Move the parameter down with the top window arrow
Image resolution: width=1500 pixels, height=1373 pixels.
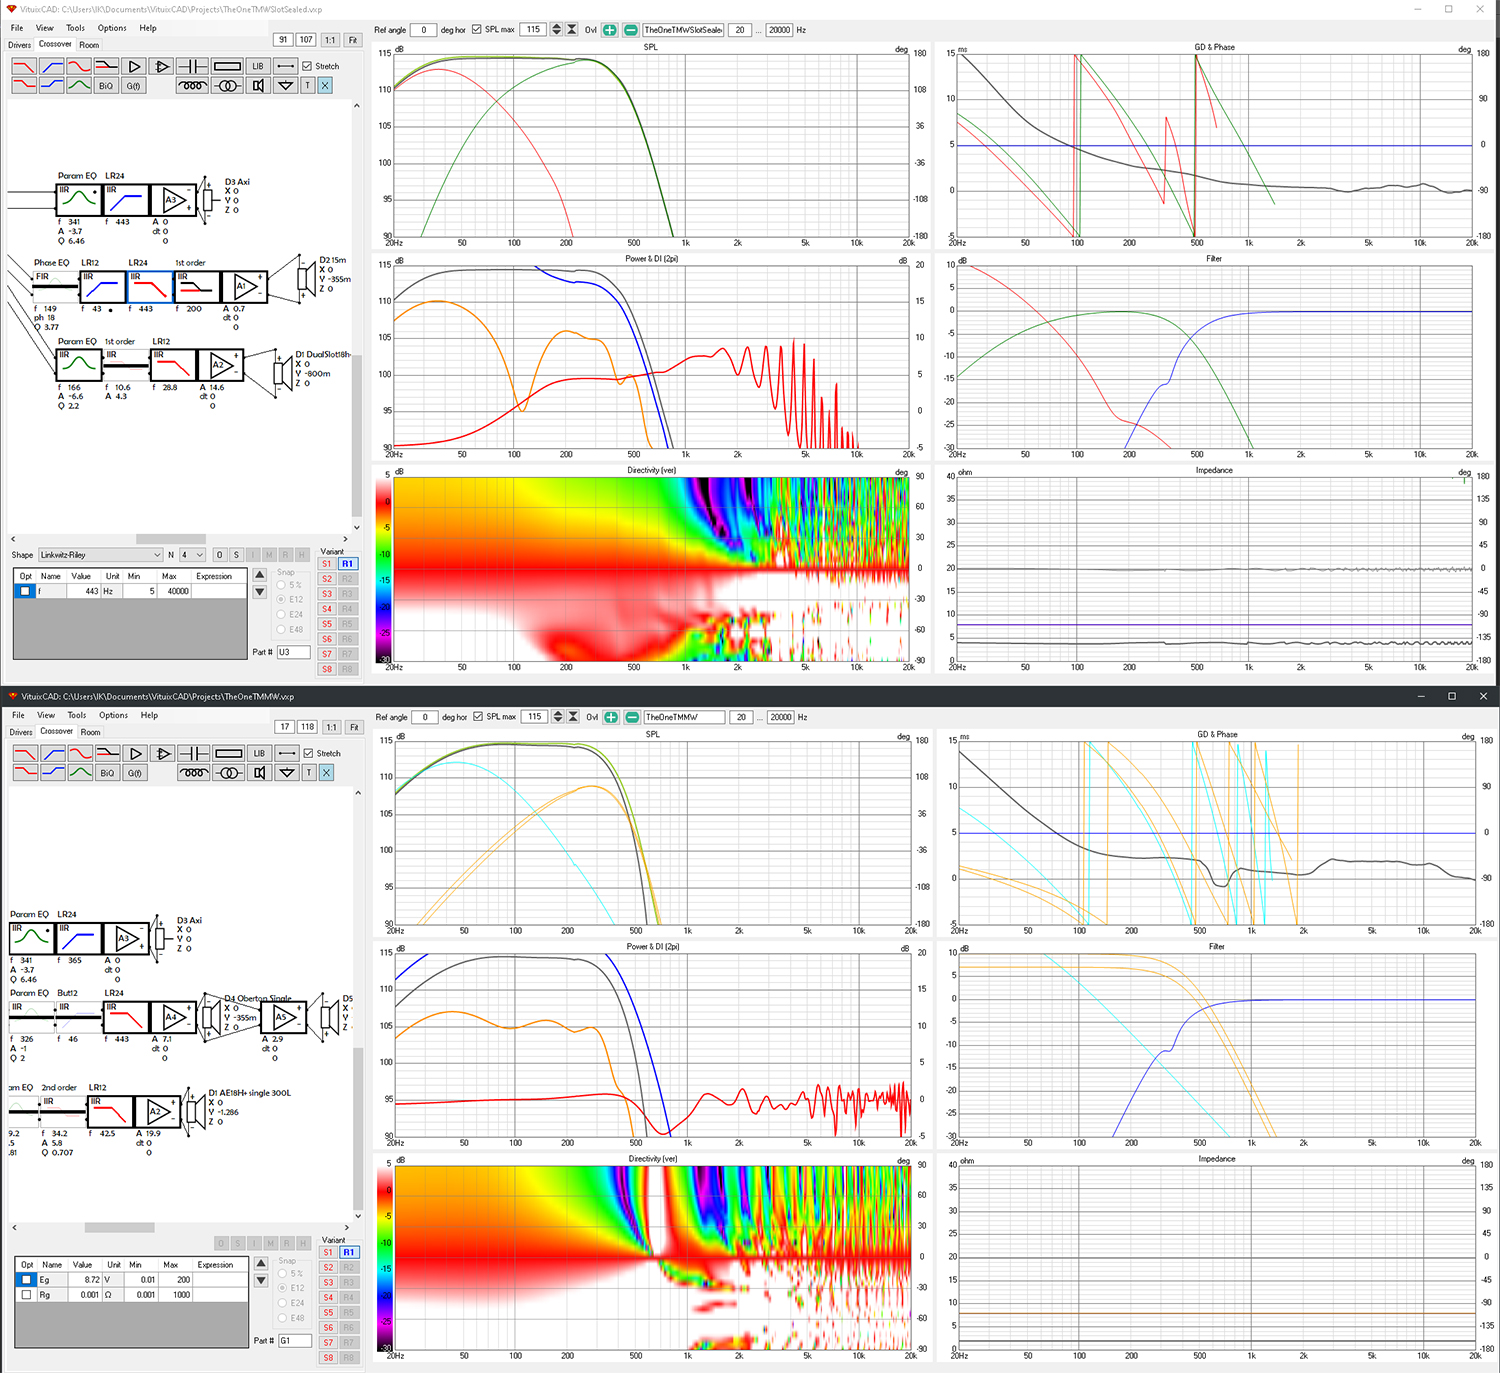point(259,592)
